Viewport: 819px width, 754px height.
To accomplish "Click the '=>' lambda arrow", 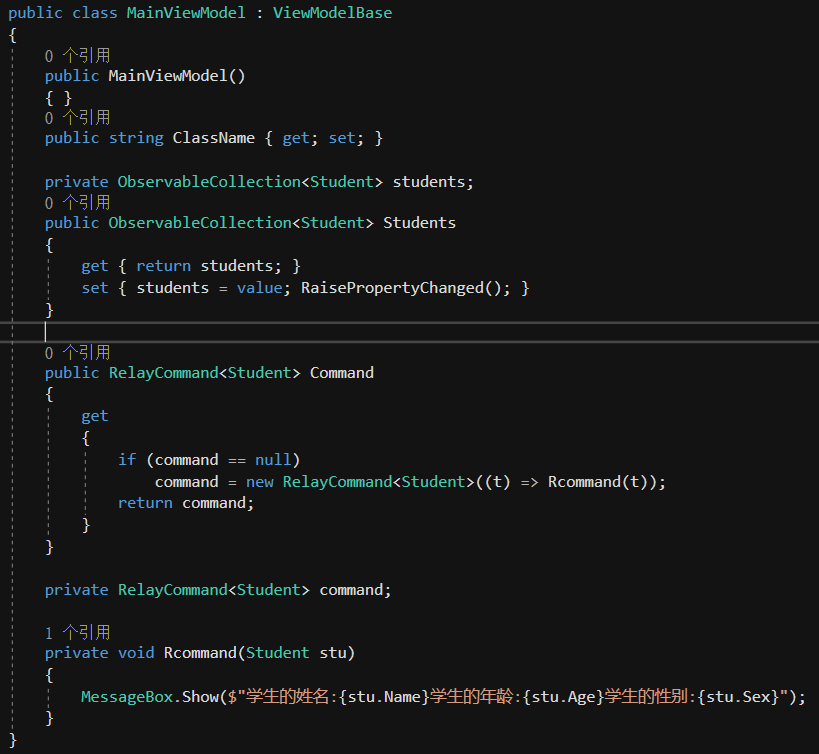I will (x=529, y=482).
